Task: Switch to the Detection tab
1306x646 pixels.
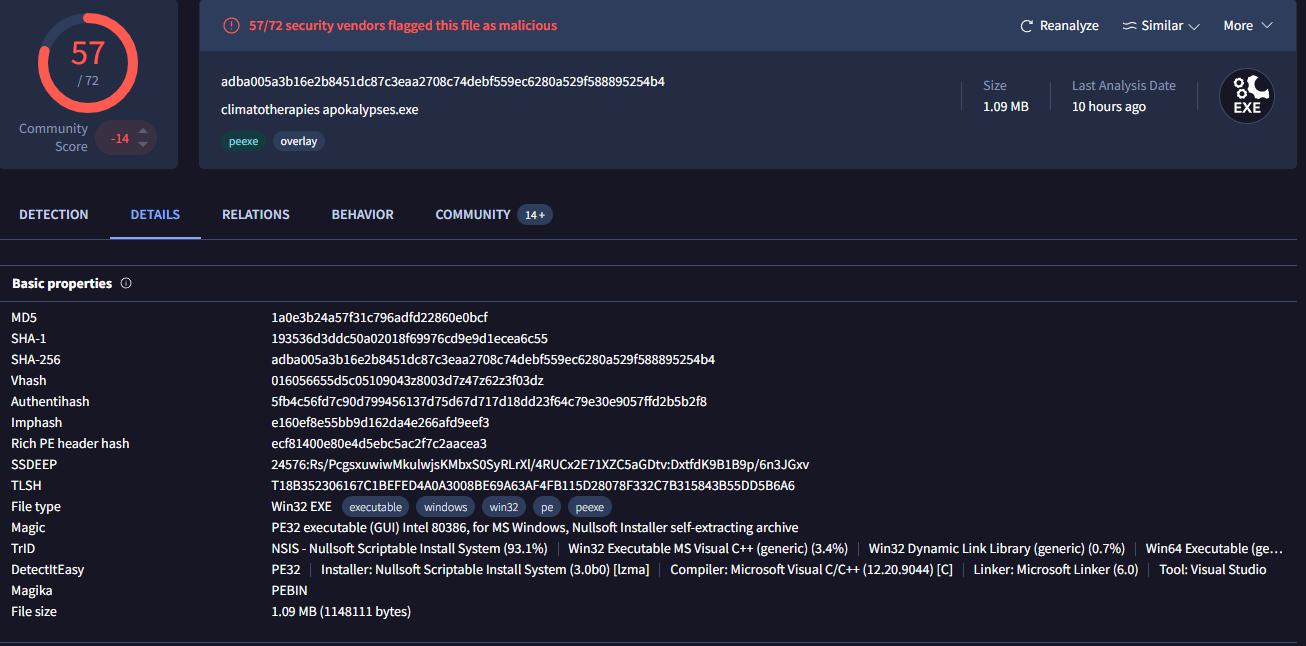Action: click(x=54, y=215)
